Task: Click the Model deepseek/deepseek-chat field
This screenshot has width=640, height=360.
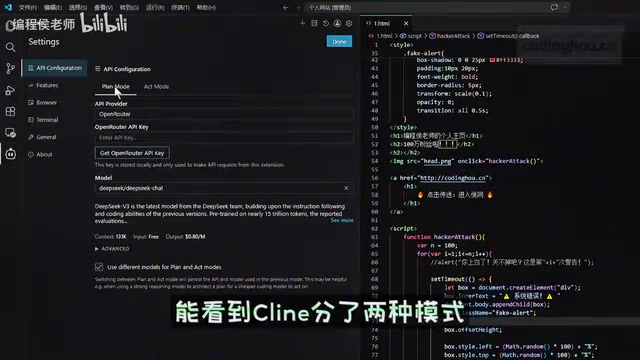Action: pos(224,188)
